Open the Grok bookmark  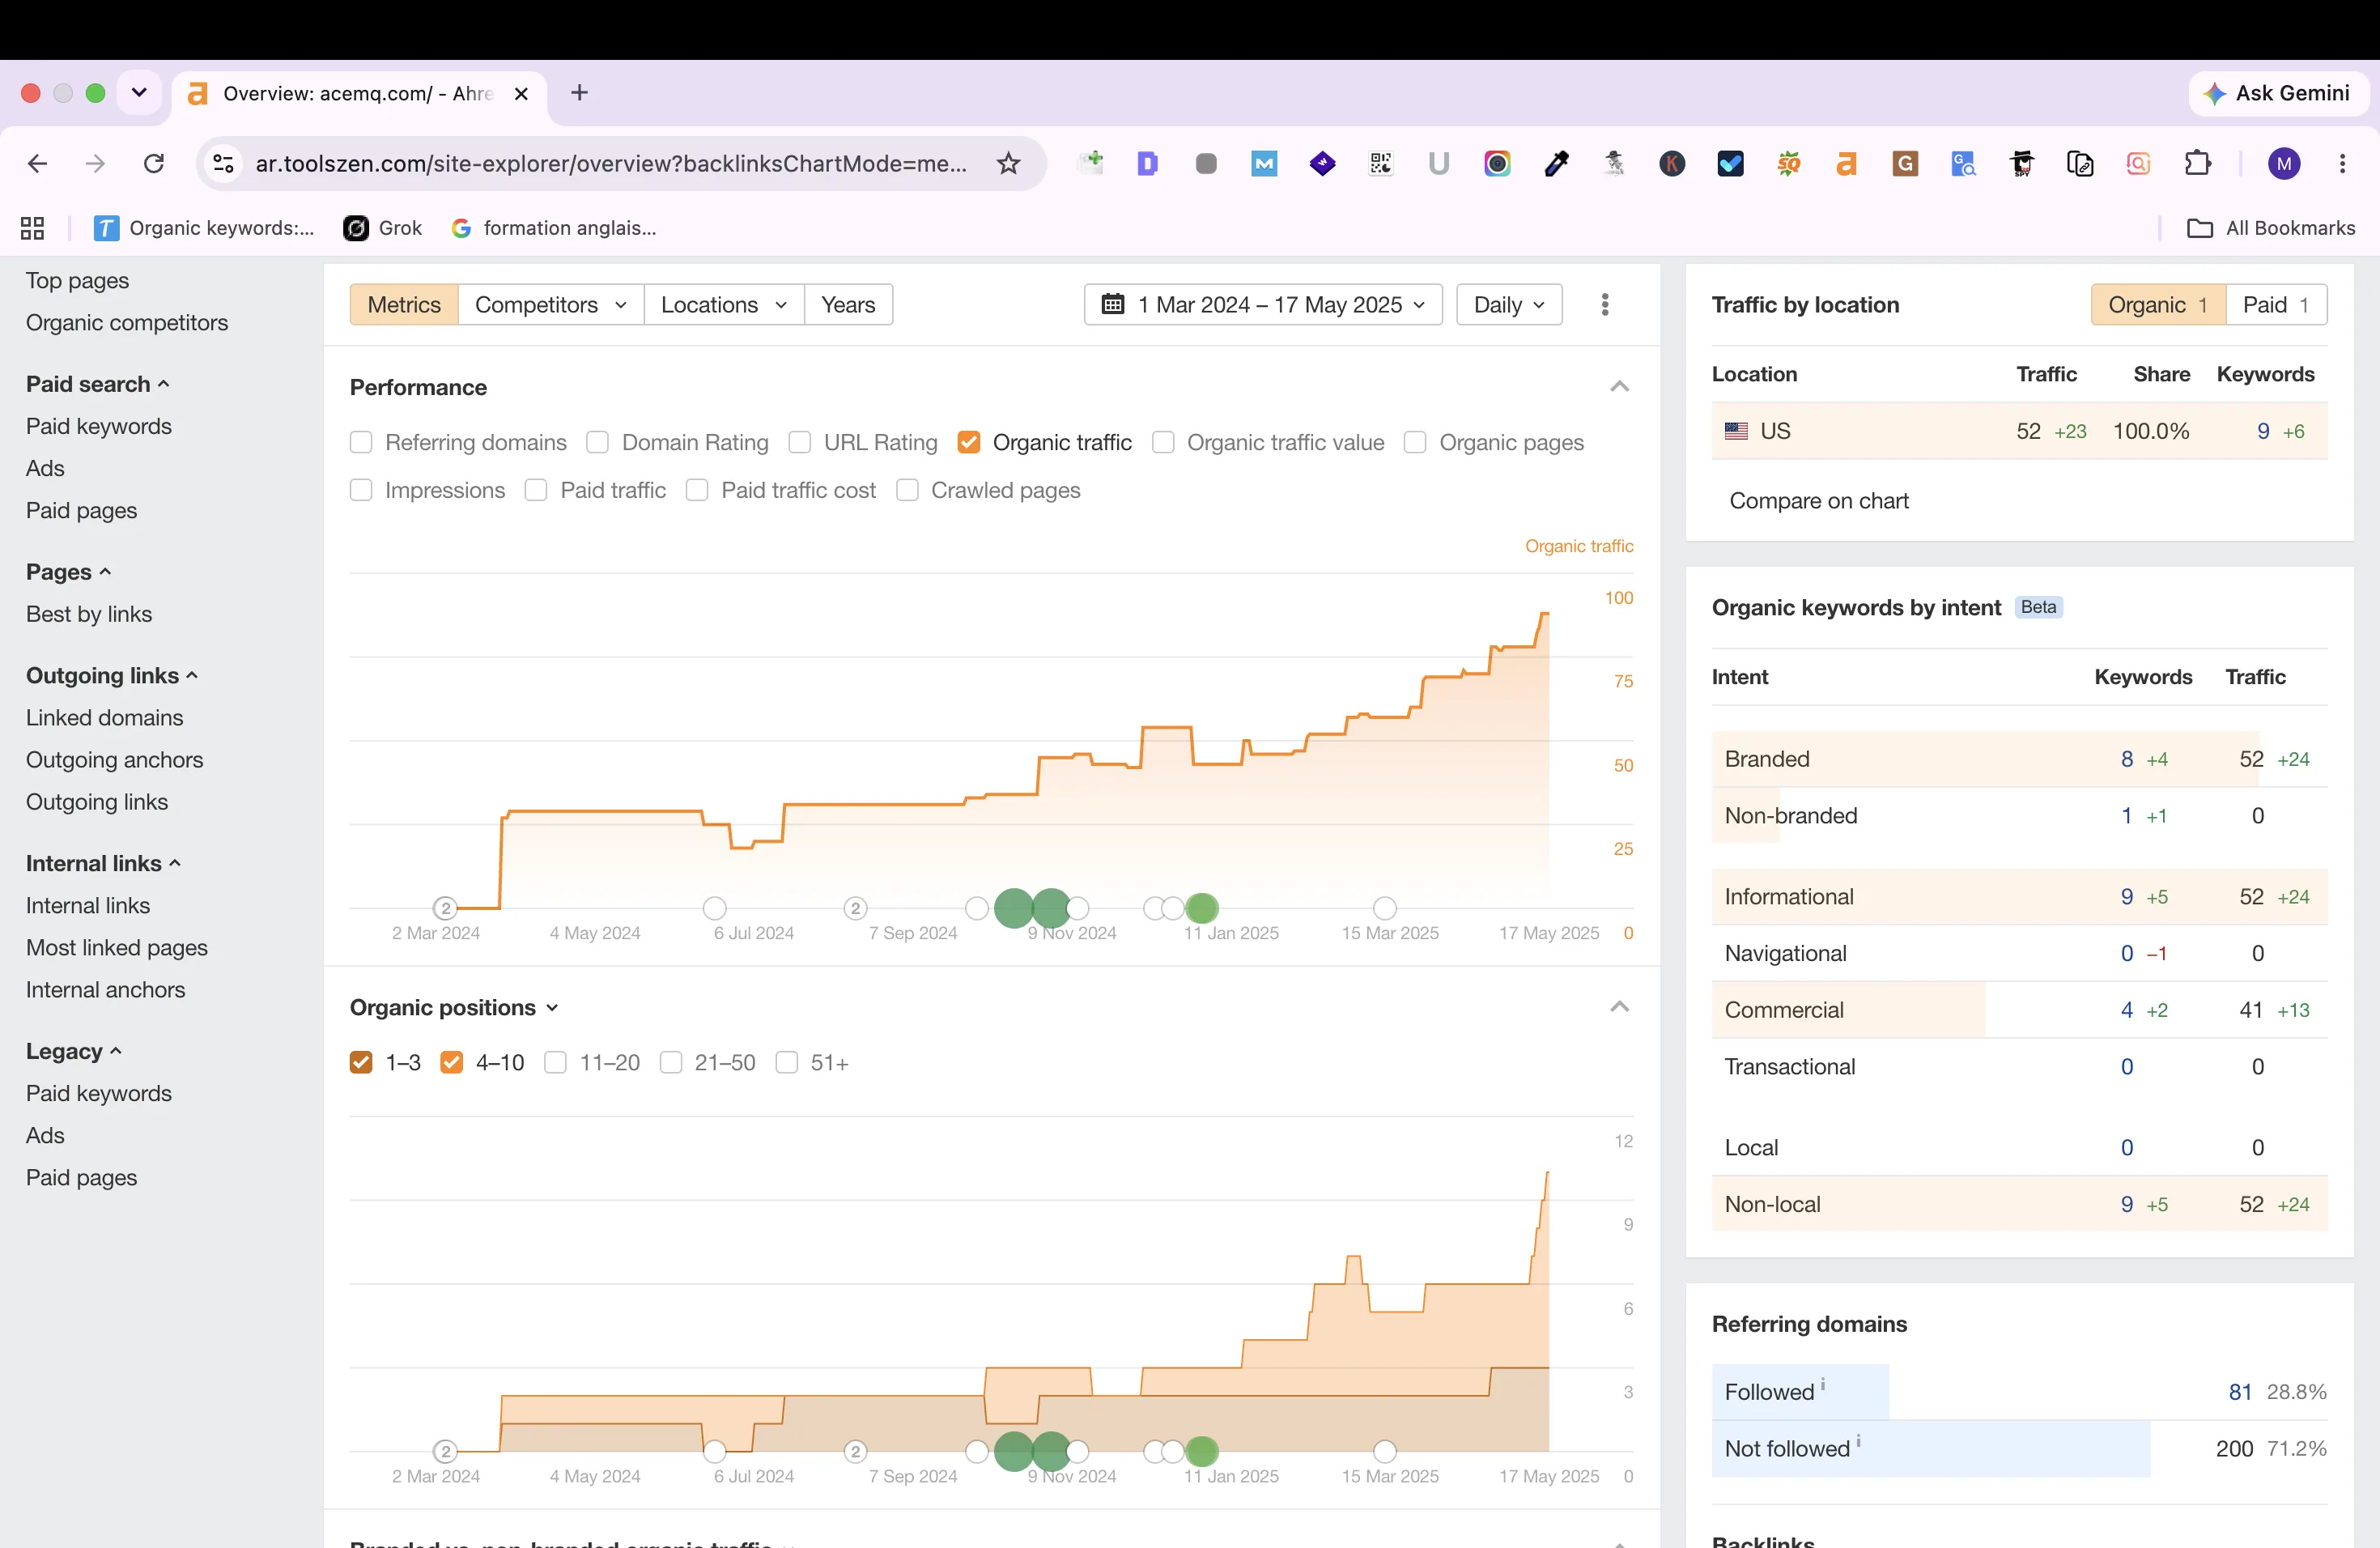click(383, 228)
